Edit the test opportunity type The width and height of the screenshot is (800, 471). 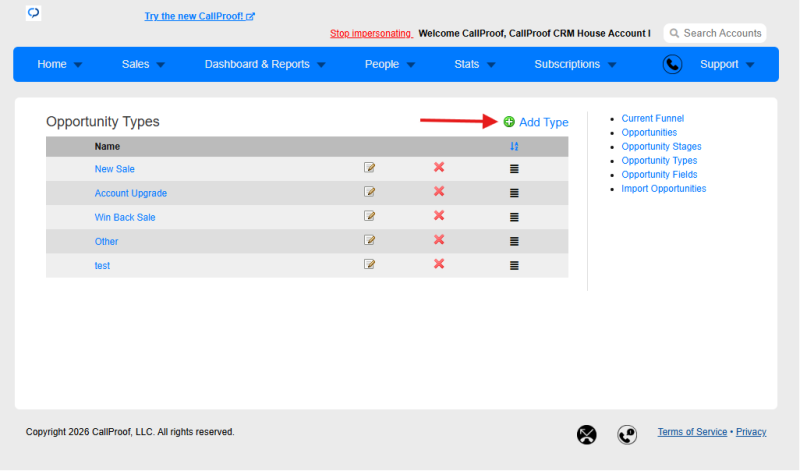coord(369,264)
